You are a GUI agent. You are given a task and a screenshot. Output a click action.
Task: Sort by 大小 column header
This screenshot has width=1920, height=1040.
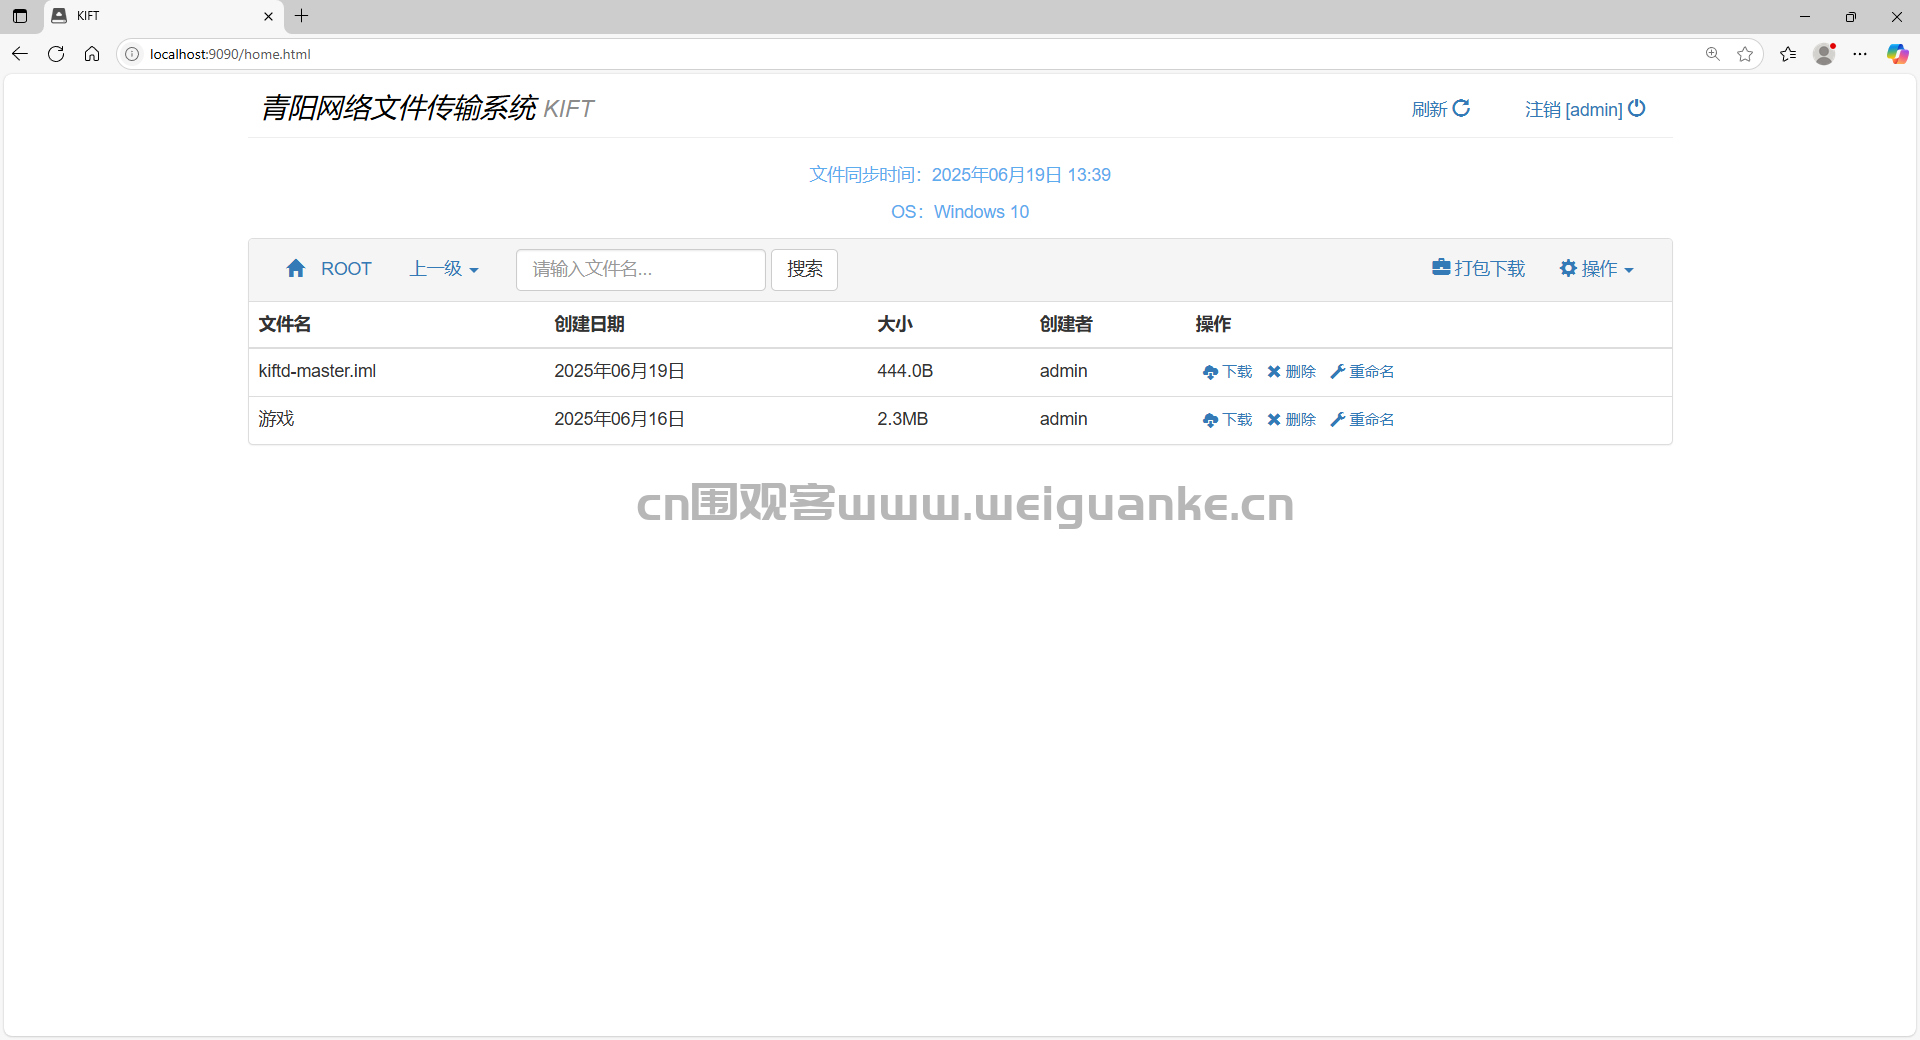(x=895, y=324)
